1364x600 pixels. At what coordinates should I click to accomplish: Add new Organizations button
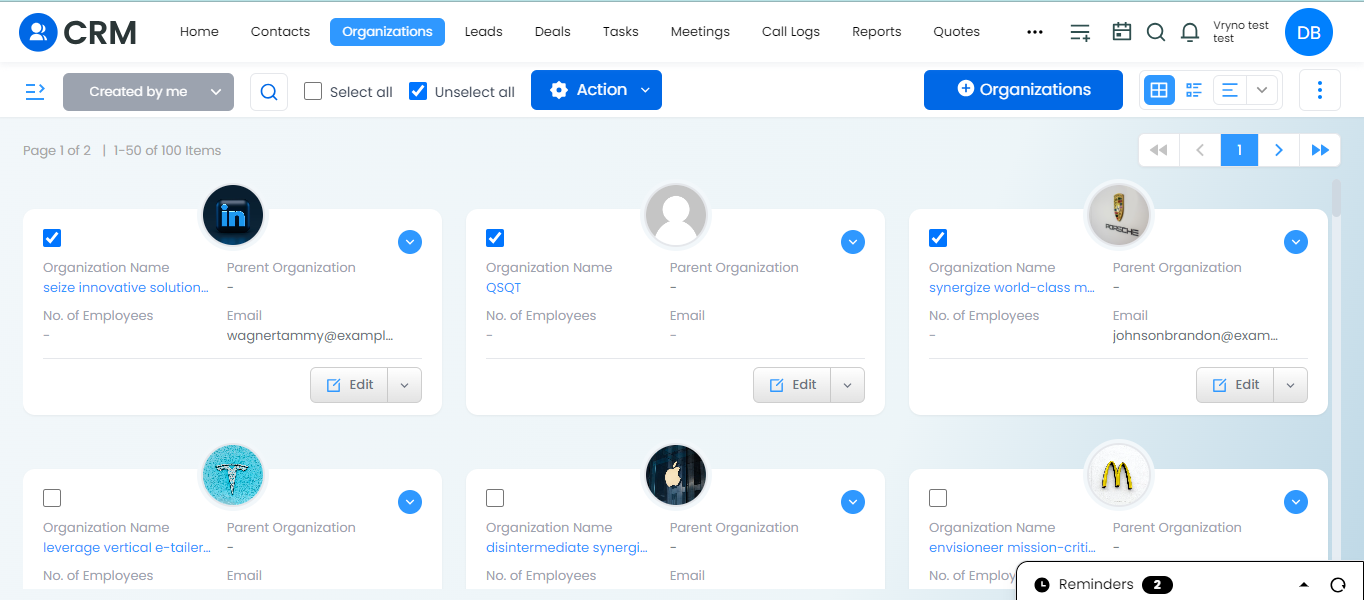[x=1023, y=90]
